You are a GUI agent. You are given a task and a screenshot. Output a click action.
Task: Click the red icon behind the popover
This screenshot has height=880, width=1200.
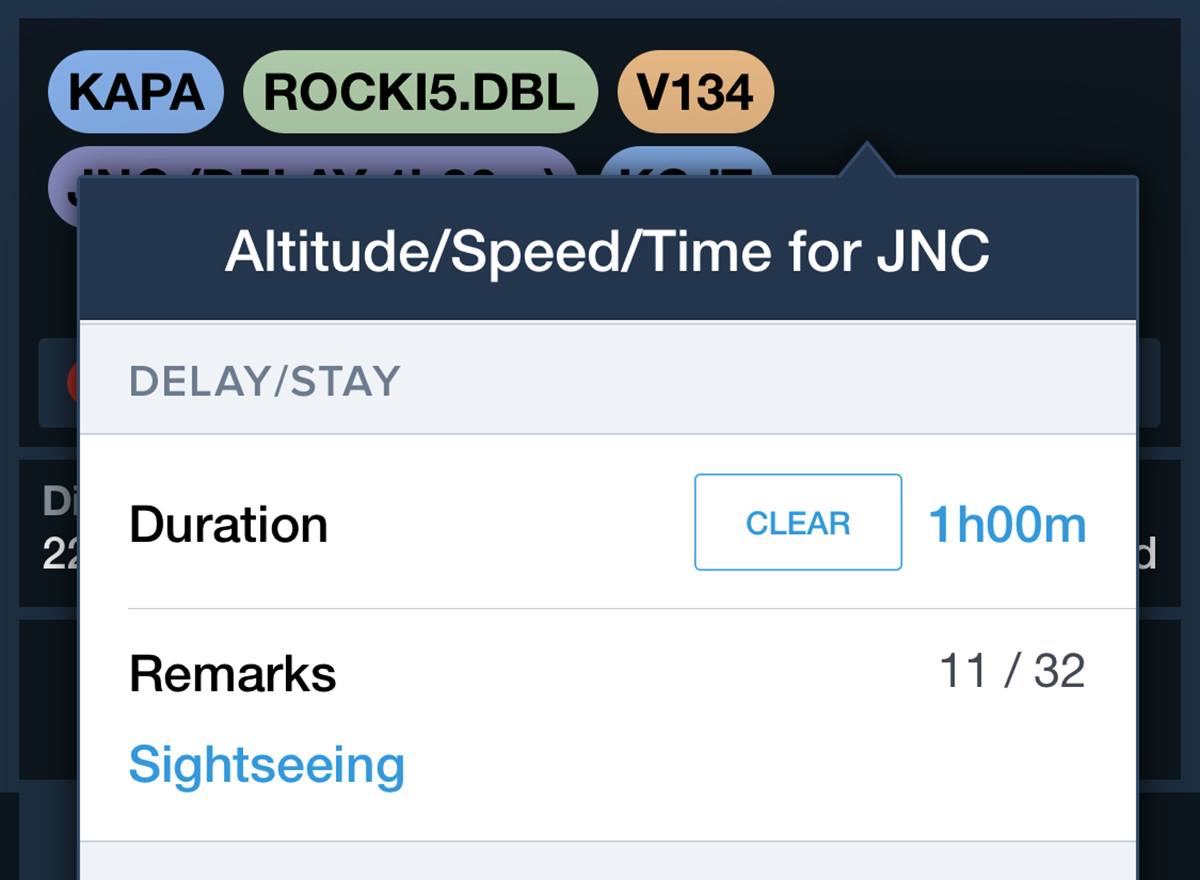point(72,382)
